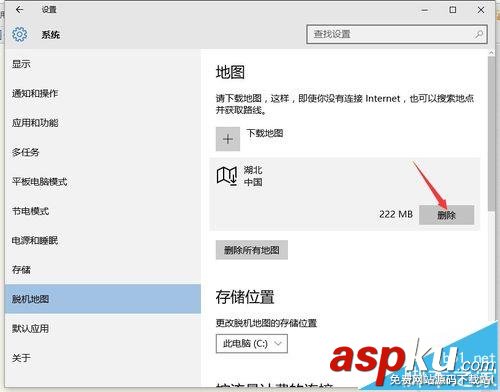Click 删除所有地图 button
The height and width of the screenshot is (392, 500).
coord(252,250)
